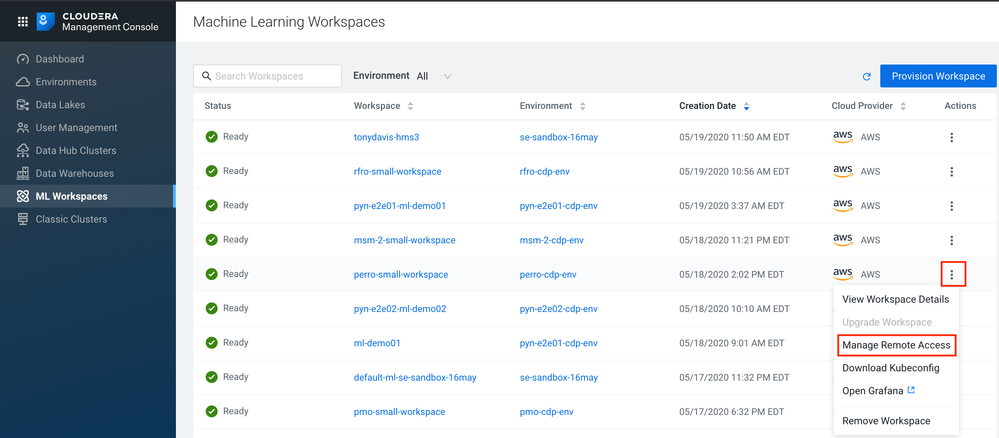
Task: Click the refresh workspaces icon
Action: pyautogui.click(x=866, y=77)
